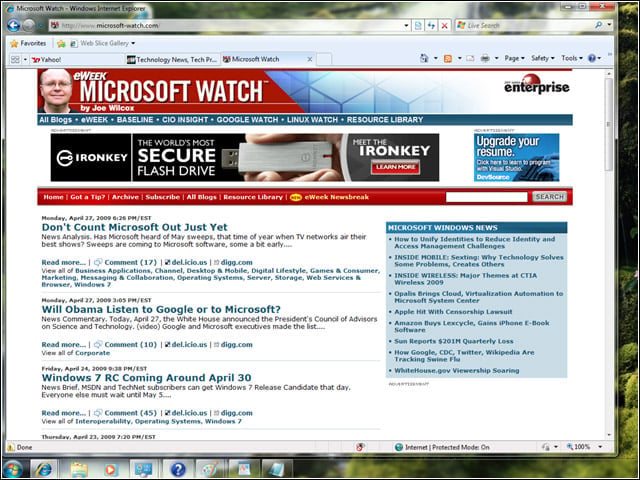Click the Windows Start orb
This screenshot has width=640, height=480.
[x=12, y=469]
